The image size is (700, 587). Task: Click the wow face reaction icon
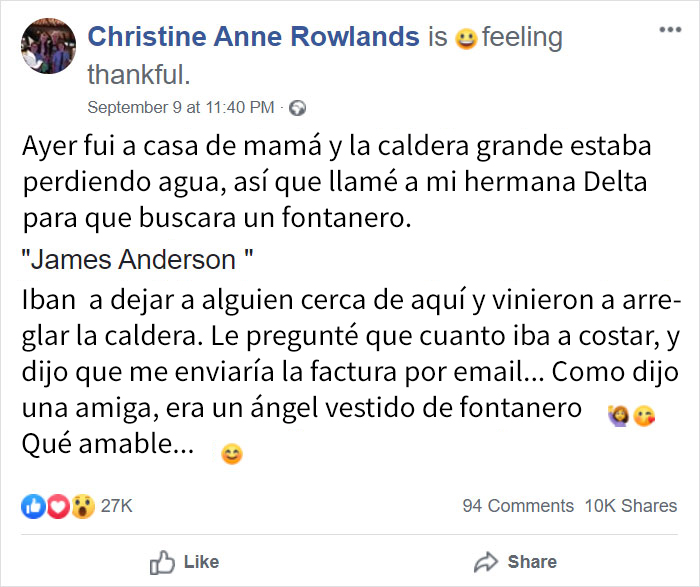pos(82,506)
